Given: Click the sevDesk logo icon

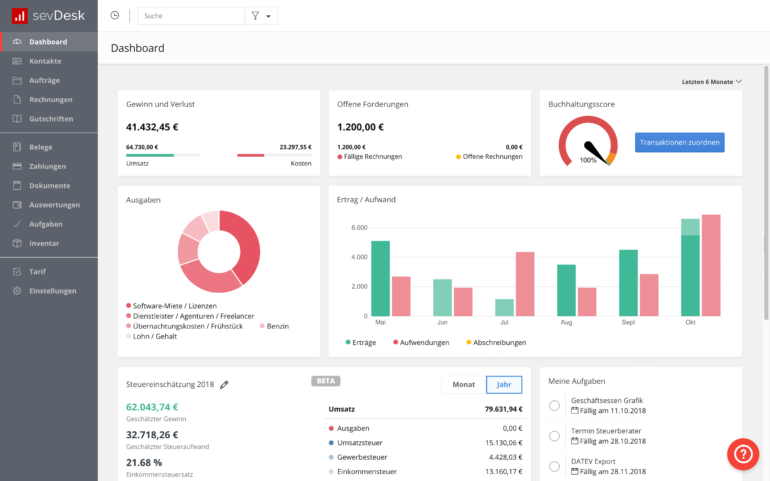Looking at the screenshot, I should click(x=19, y=16).
